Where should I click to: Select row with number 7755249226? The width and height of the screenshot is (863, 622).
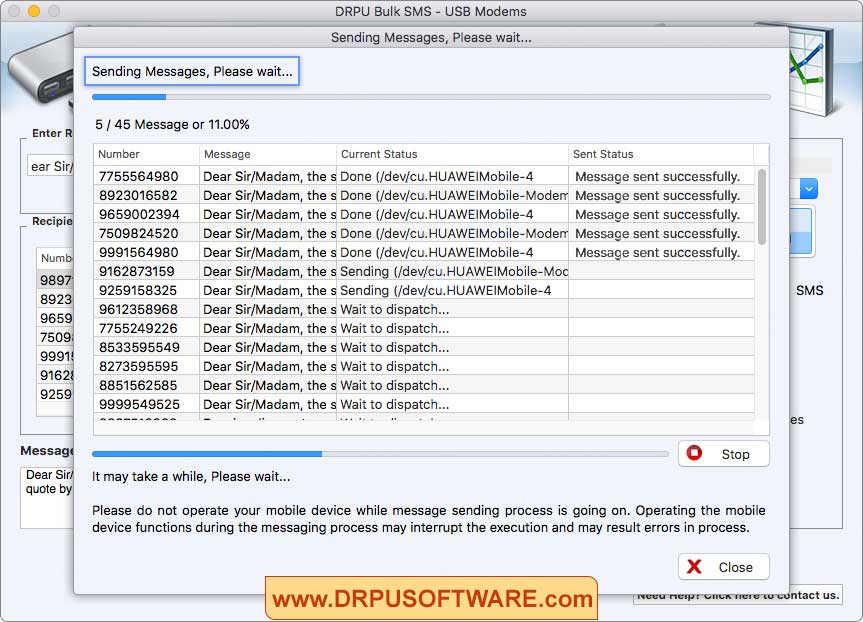424,329
